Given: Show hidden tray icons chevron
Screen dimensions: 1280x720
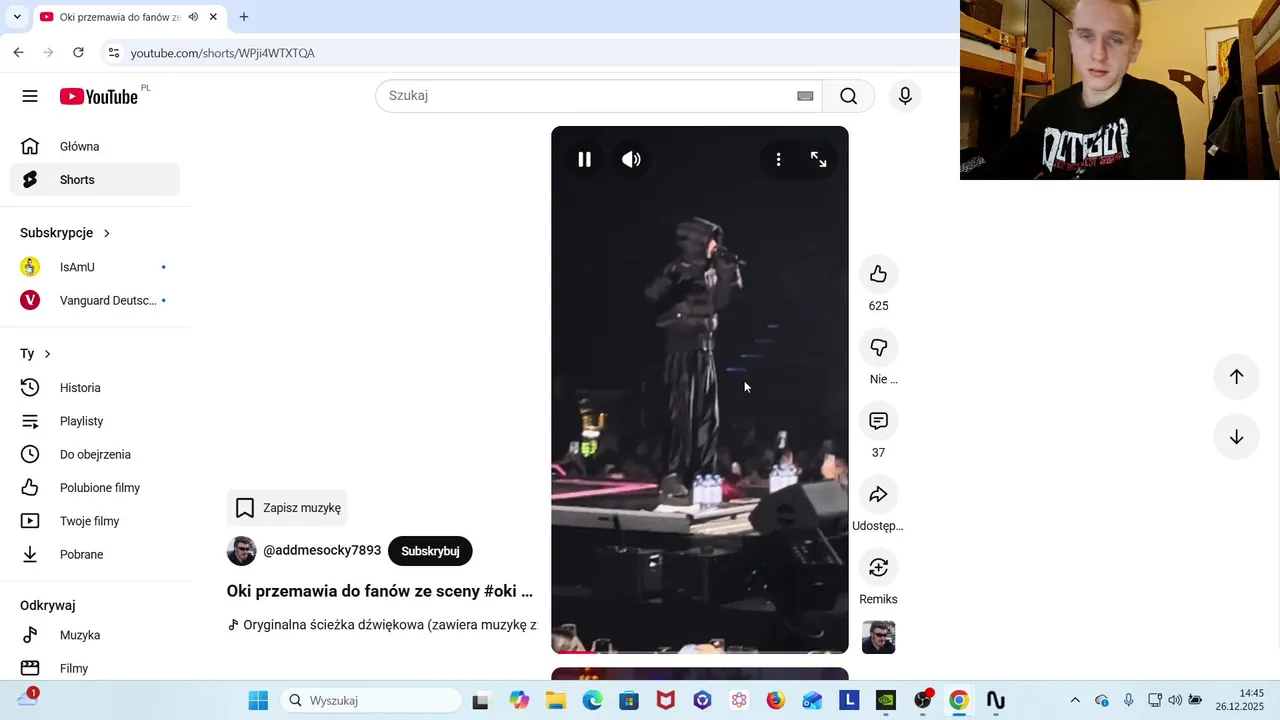Looking at the screenshot, I should pyautogui.click(x=1075, y=700).
